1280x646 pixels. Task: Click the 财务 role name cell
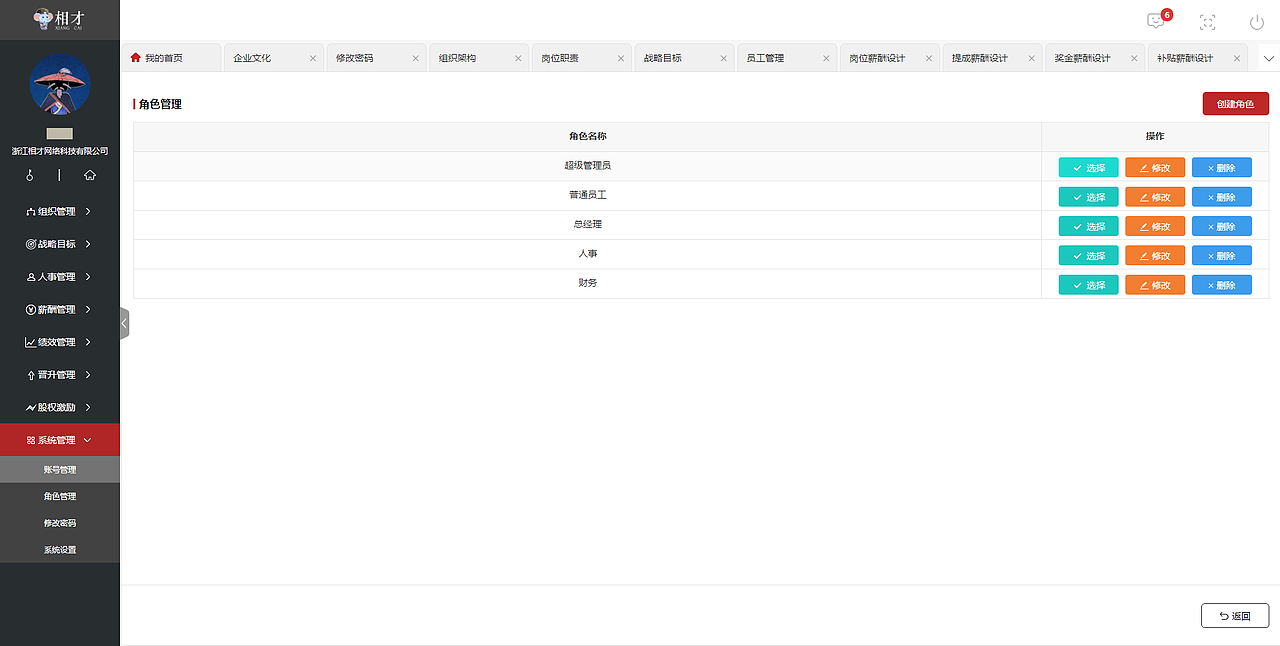point(587,284)
